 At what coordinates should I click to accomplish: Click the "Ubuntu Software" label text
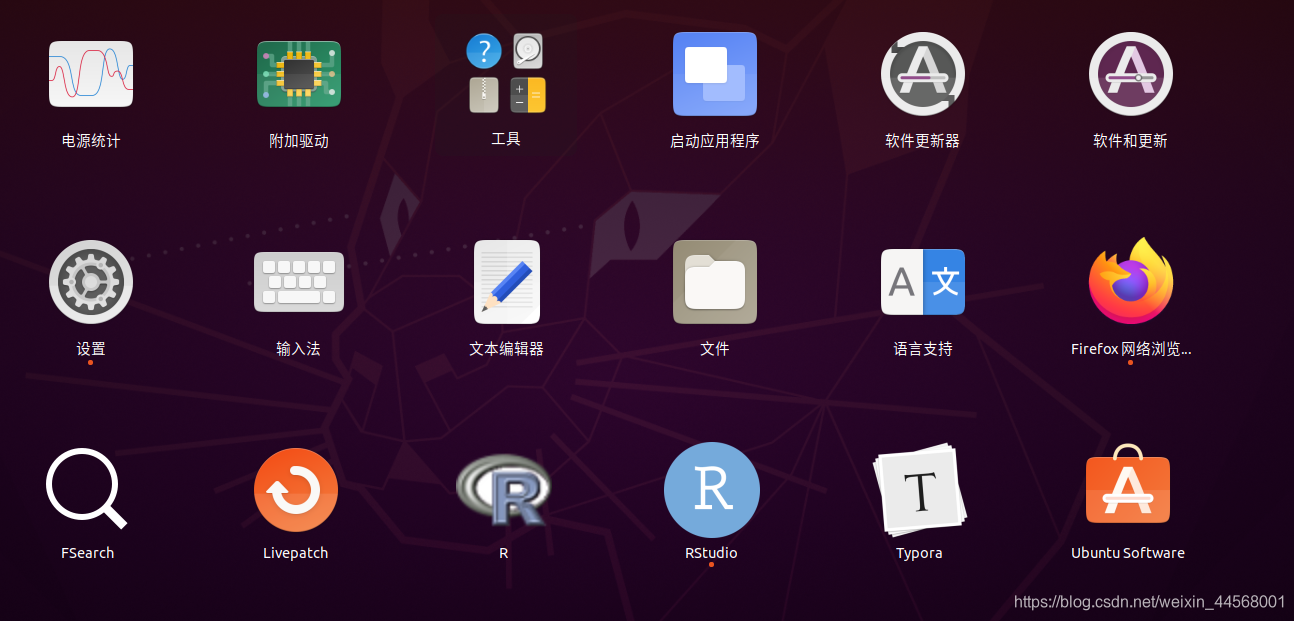[1128, 553]
